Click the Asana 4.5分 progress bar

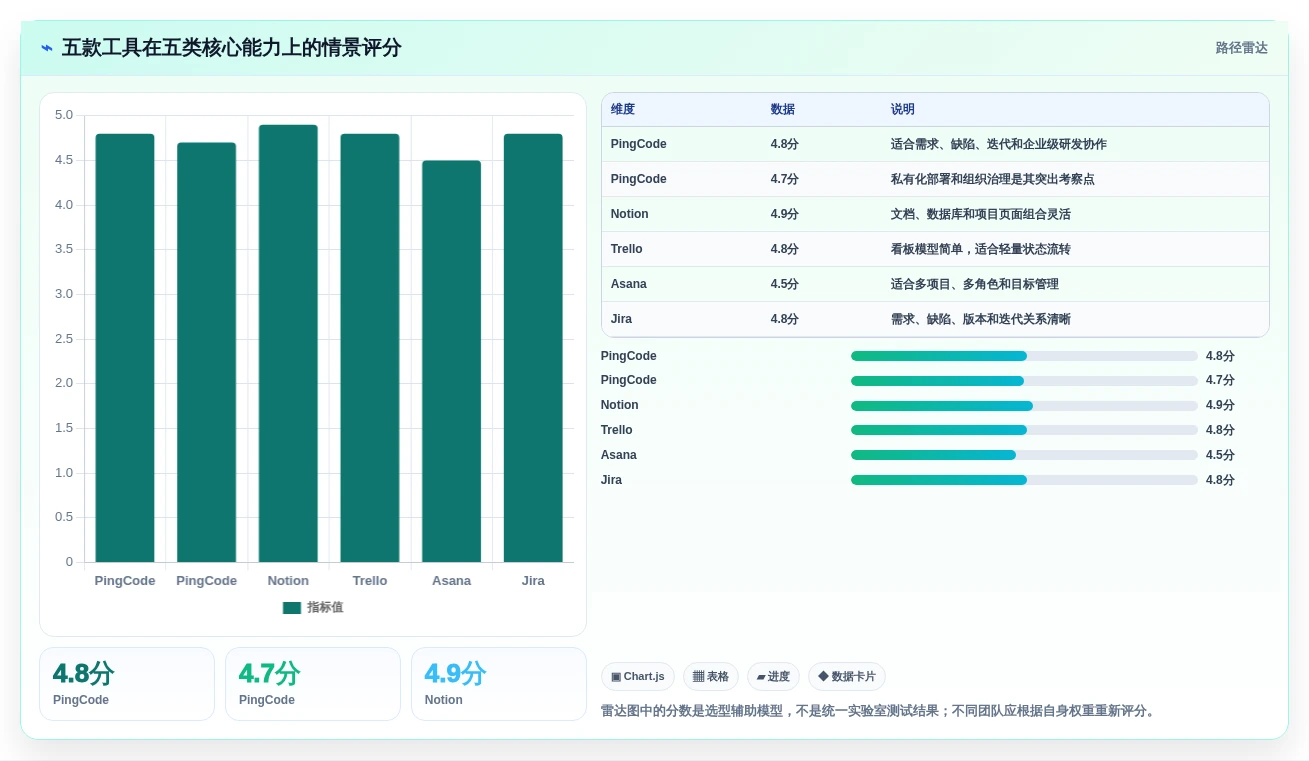1024,456
